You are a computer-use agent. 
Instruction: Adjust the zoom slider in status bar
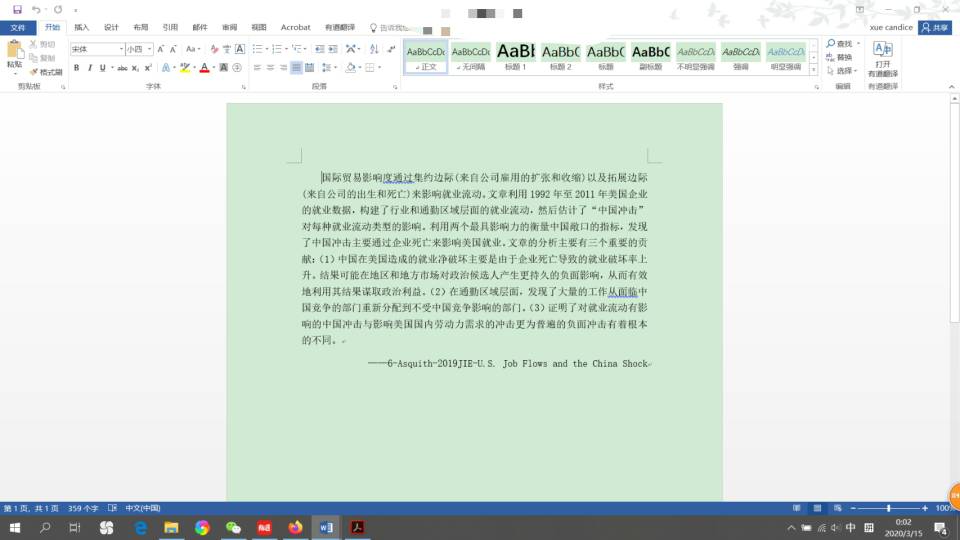pos(888,508)
